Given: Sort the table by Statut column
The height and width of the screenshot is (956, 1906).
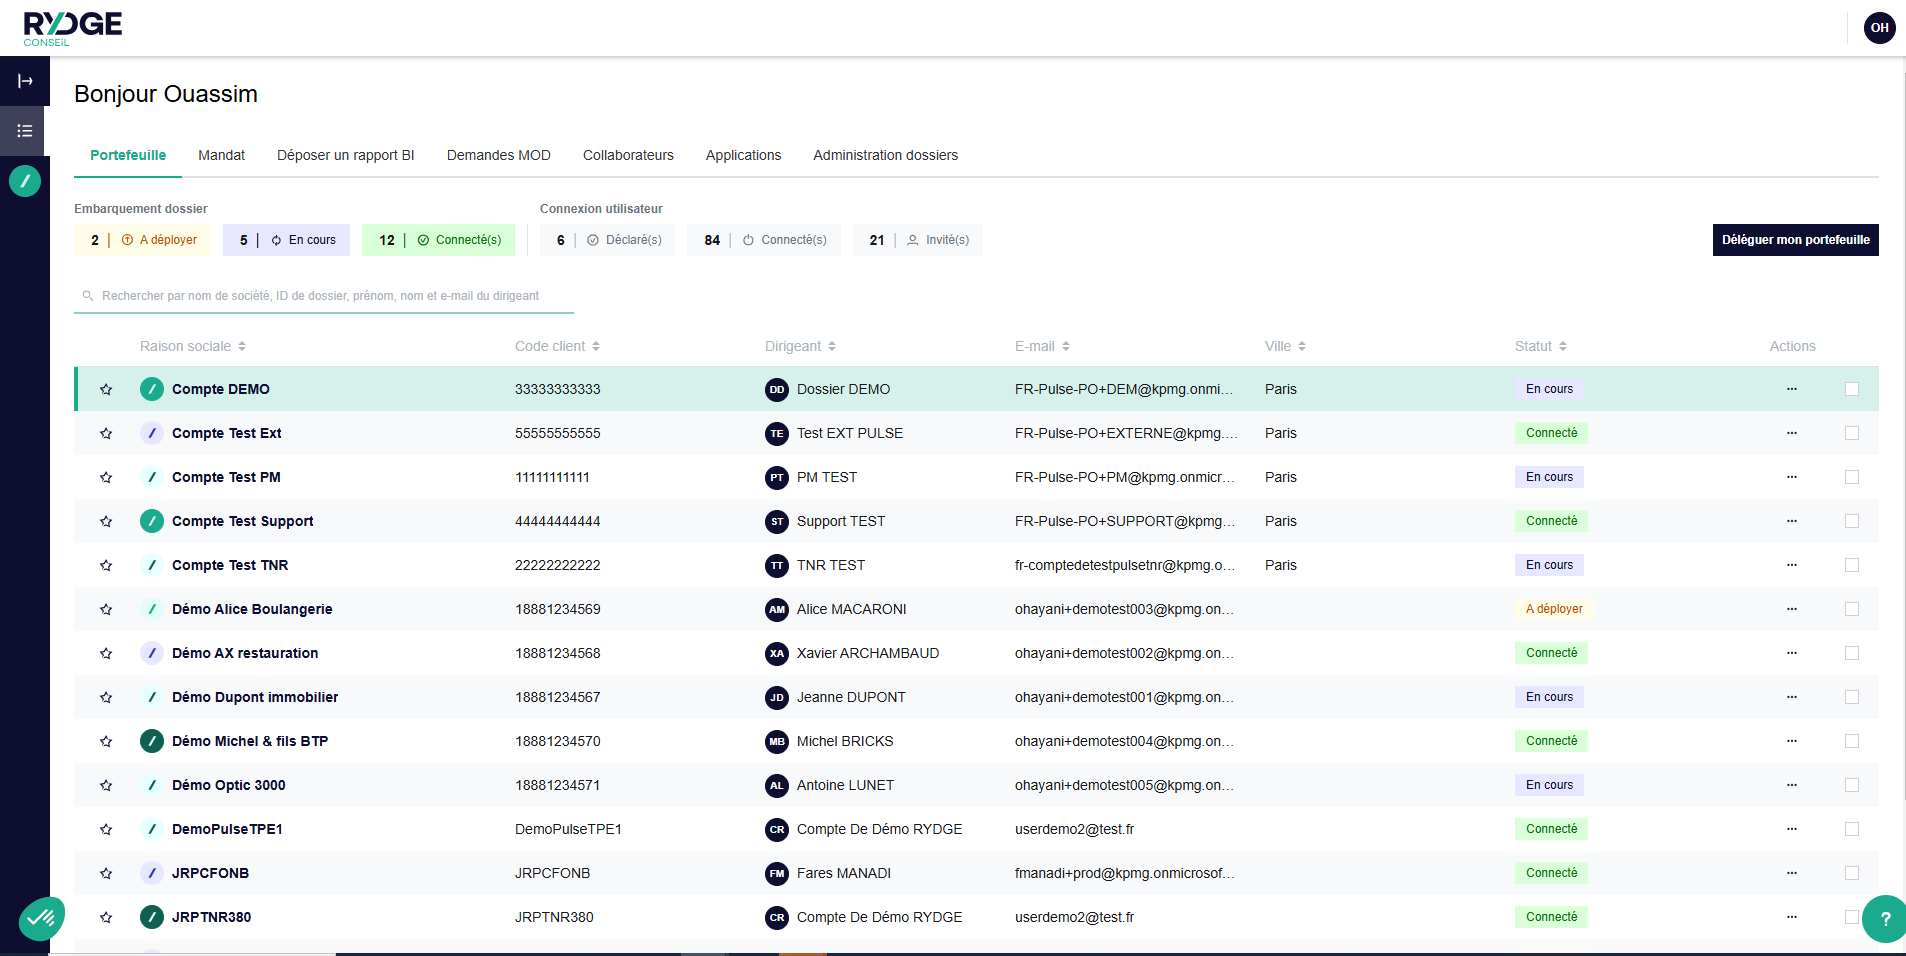Looking at the screenshot, I should click(x=1540, y=346).
